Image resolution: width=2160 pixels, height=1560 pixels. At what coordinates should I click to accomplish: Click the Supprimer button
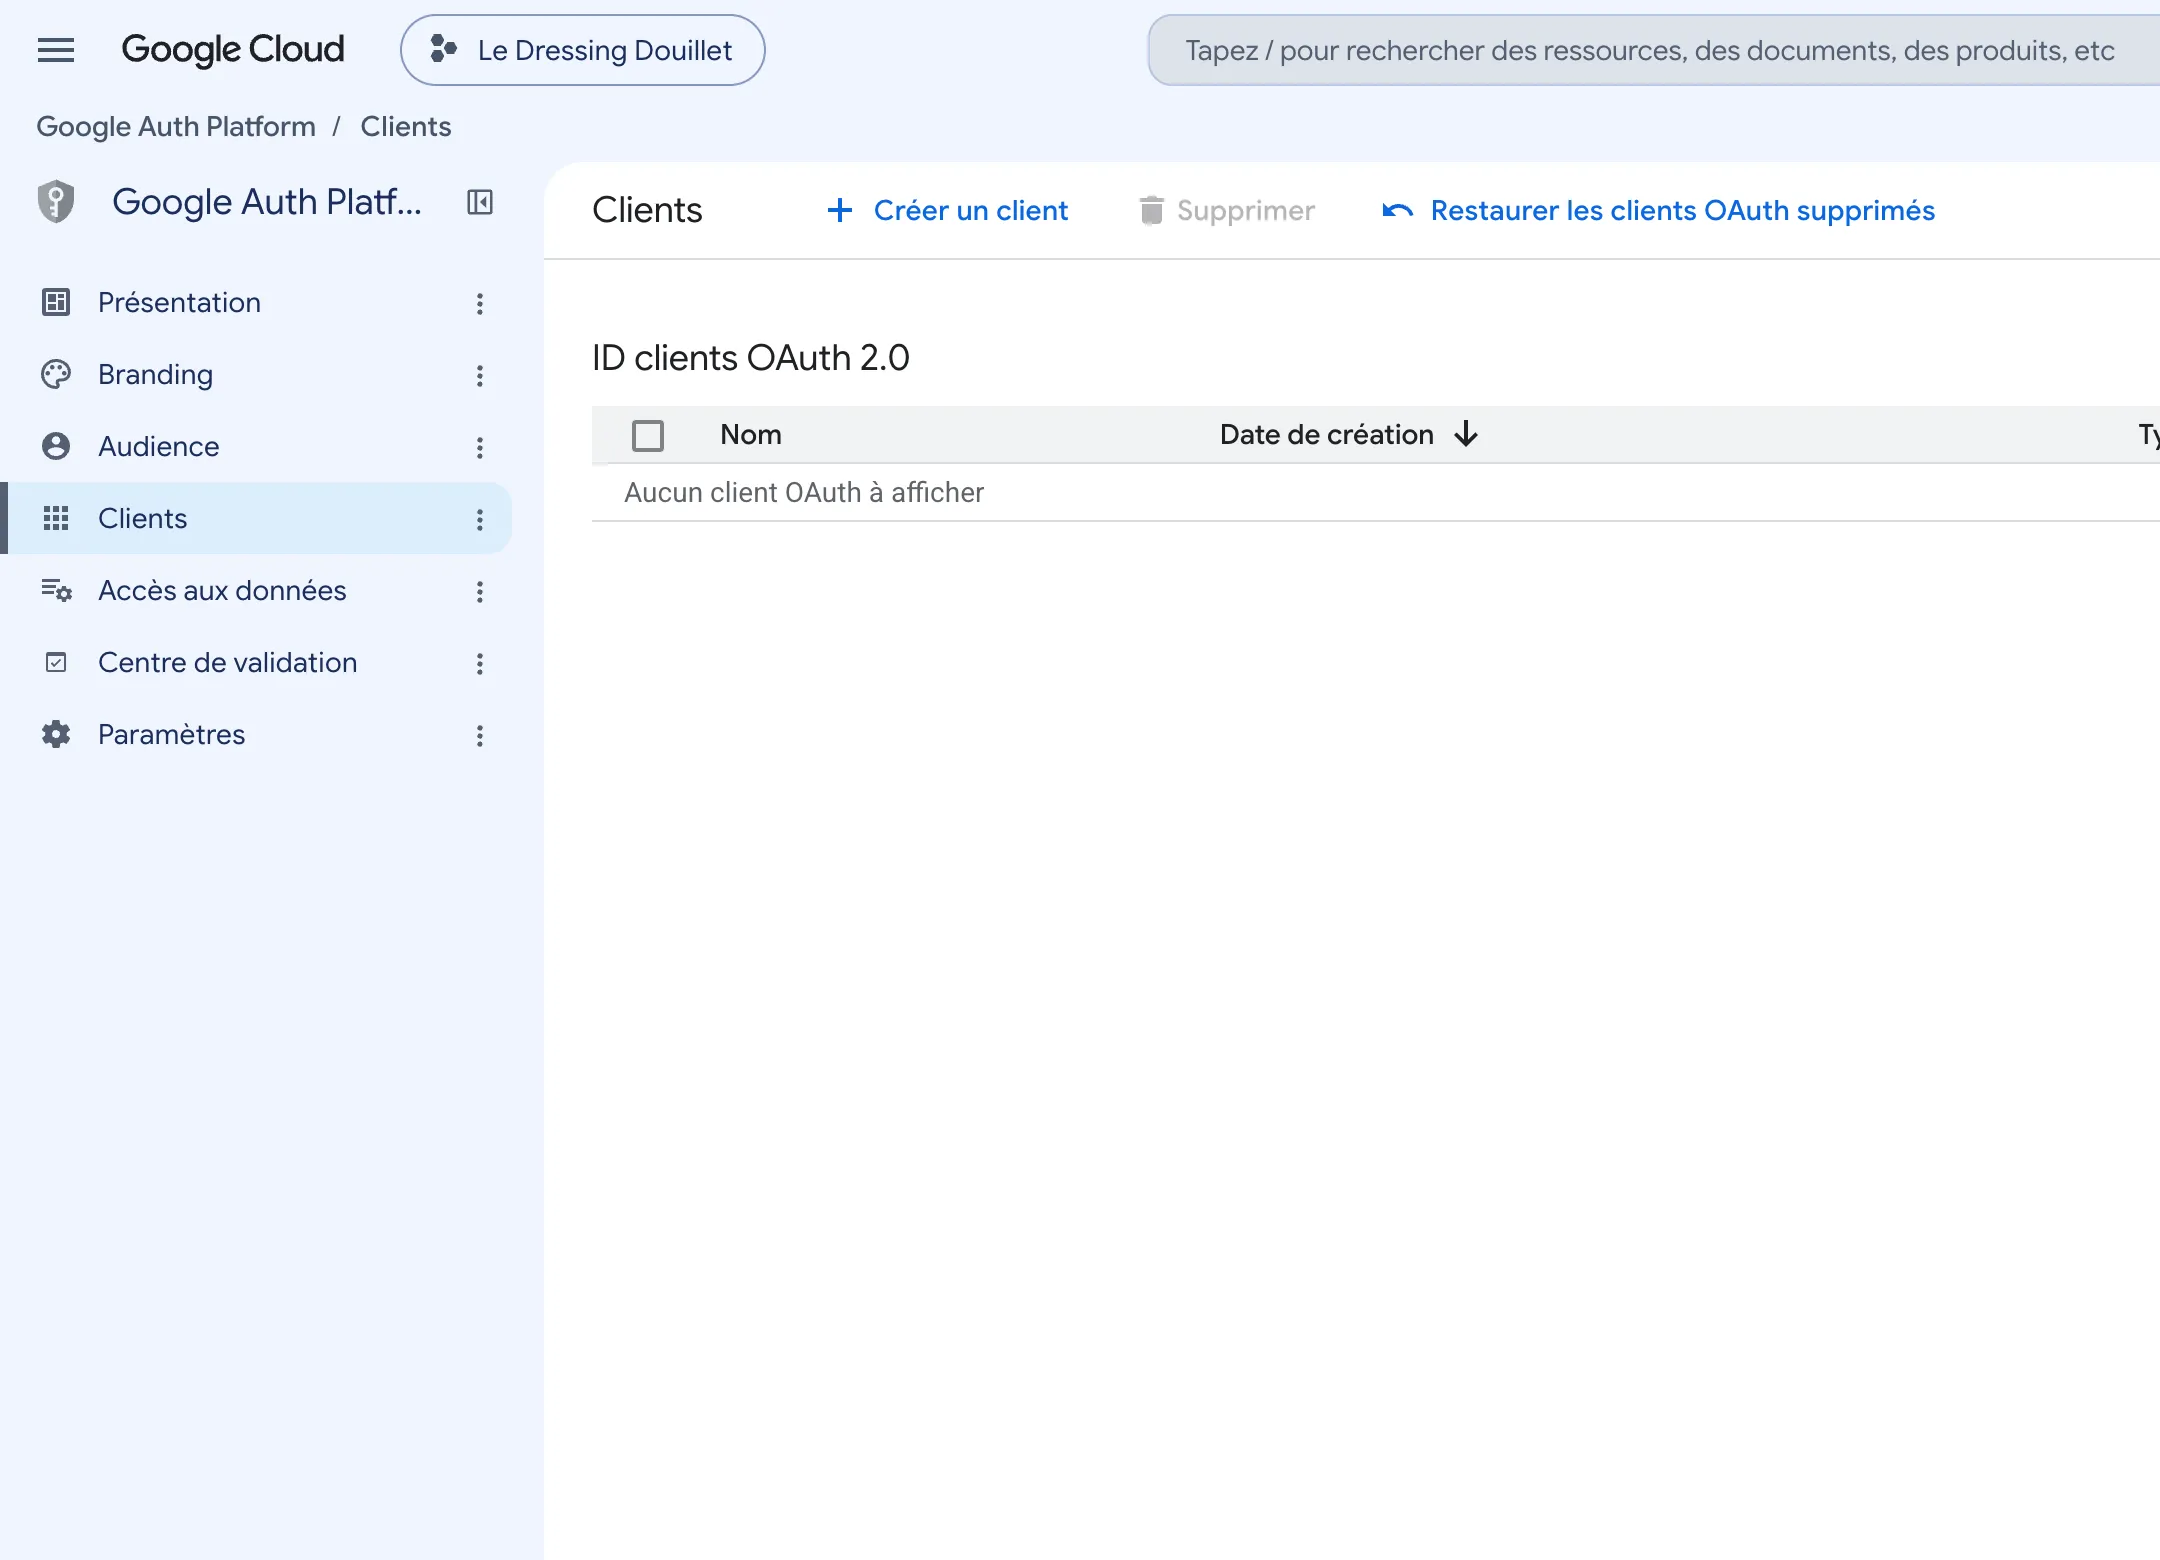(1226, 210)
